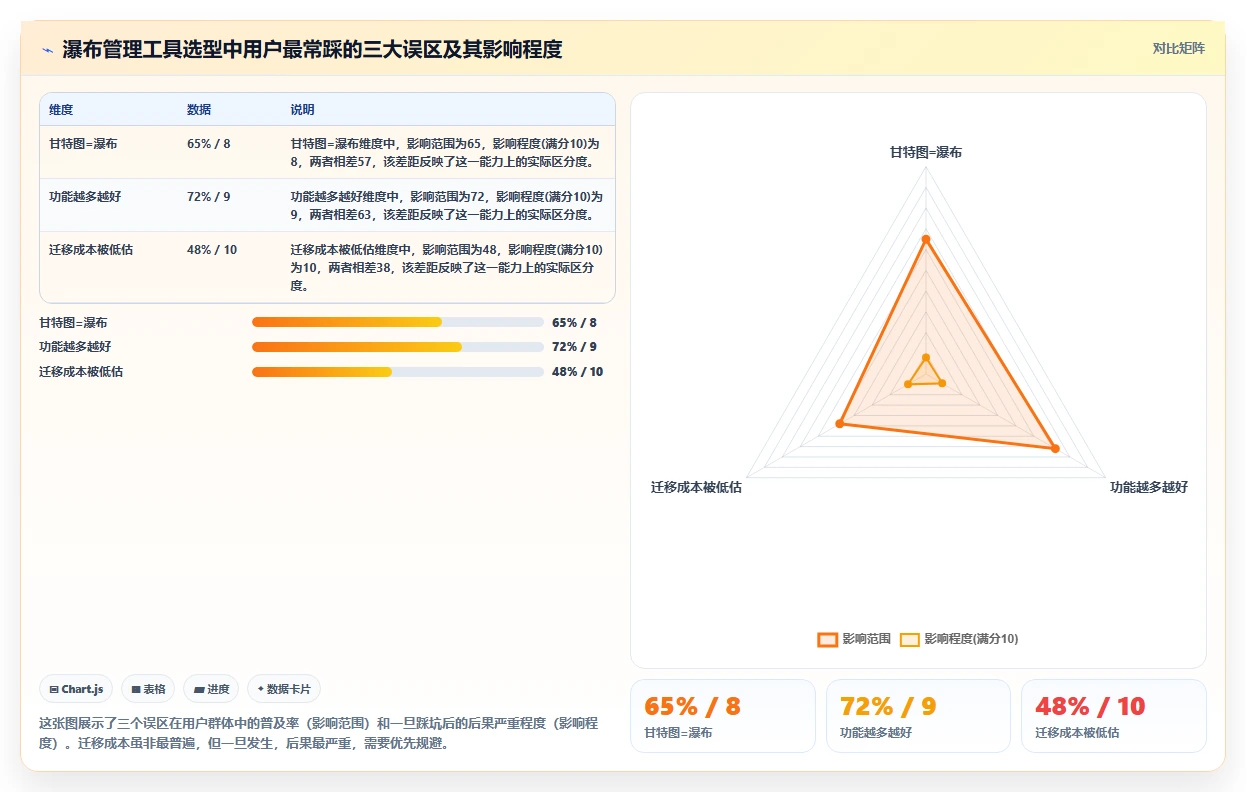Click the 甘特图=瀑布 table row name
The image size is (1246, 792).
[x=83, y=144]
